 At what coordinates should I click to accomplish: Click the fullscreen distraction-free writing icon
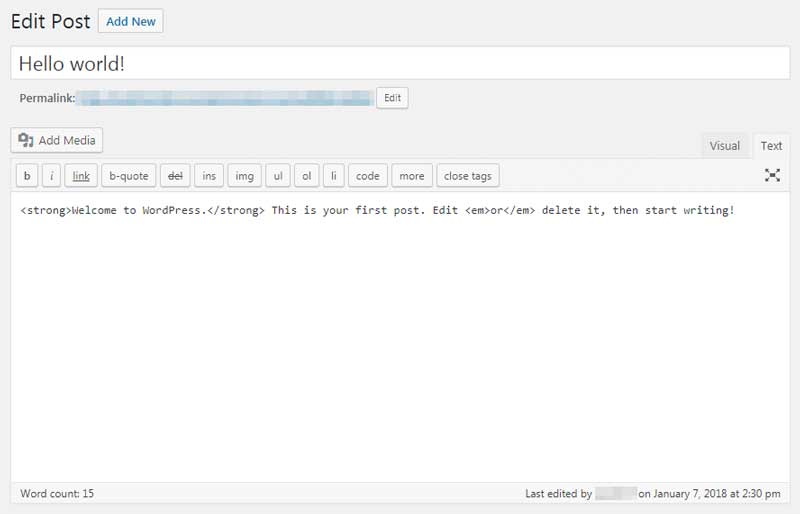coord(772,175)
